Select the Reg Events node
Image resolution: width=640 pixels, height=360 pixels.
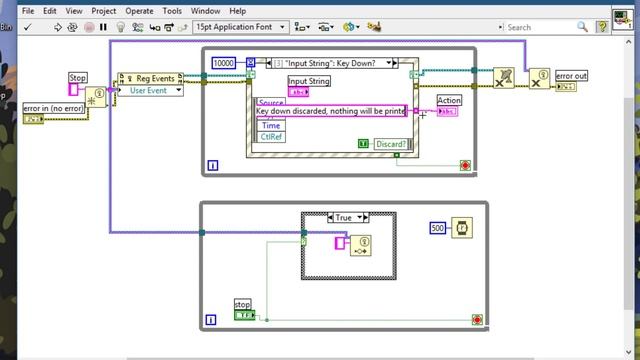(151, 78)
